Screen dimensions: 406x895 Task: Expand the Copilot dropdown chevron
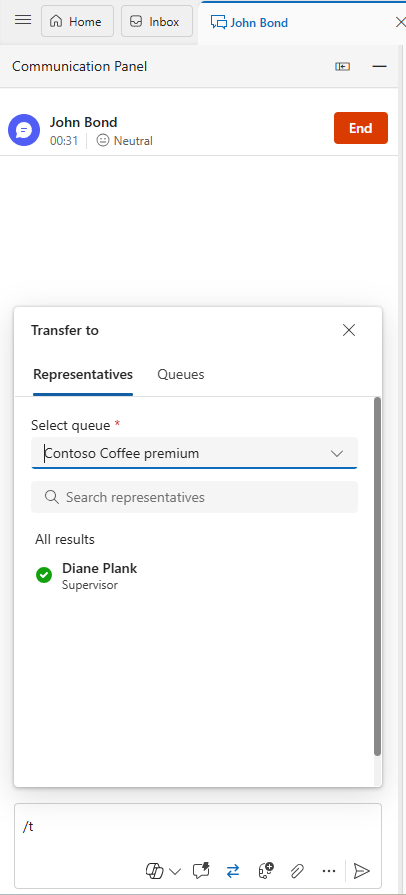point(175,872)
